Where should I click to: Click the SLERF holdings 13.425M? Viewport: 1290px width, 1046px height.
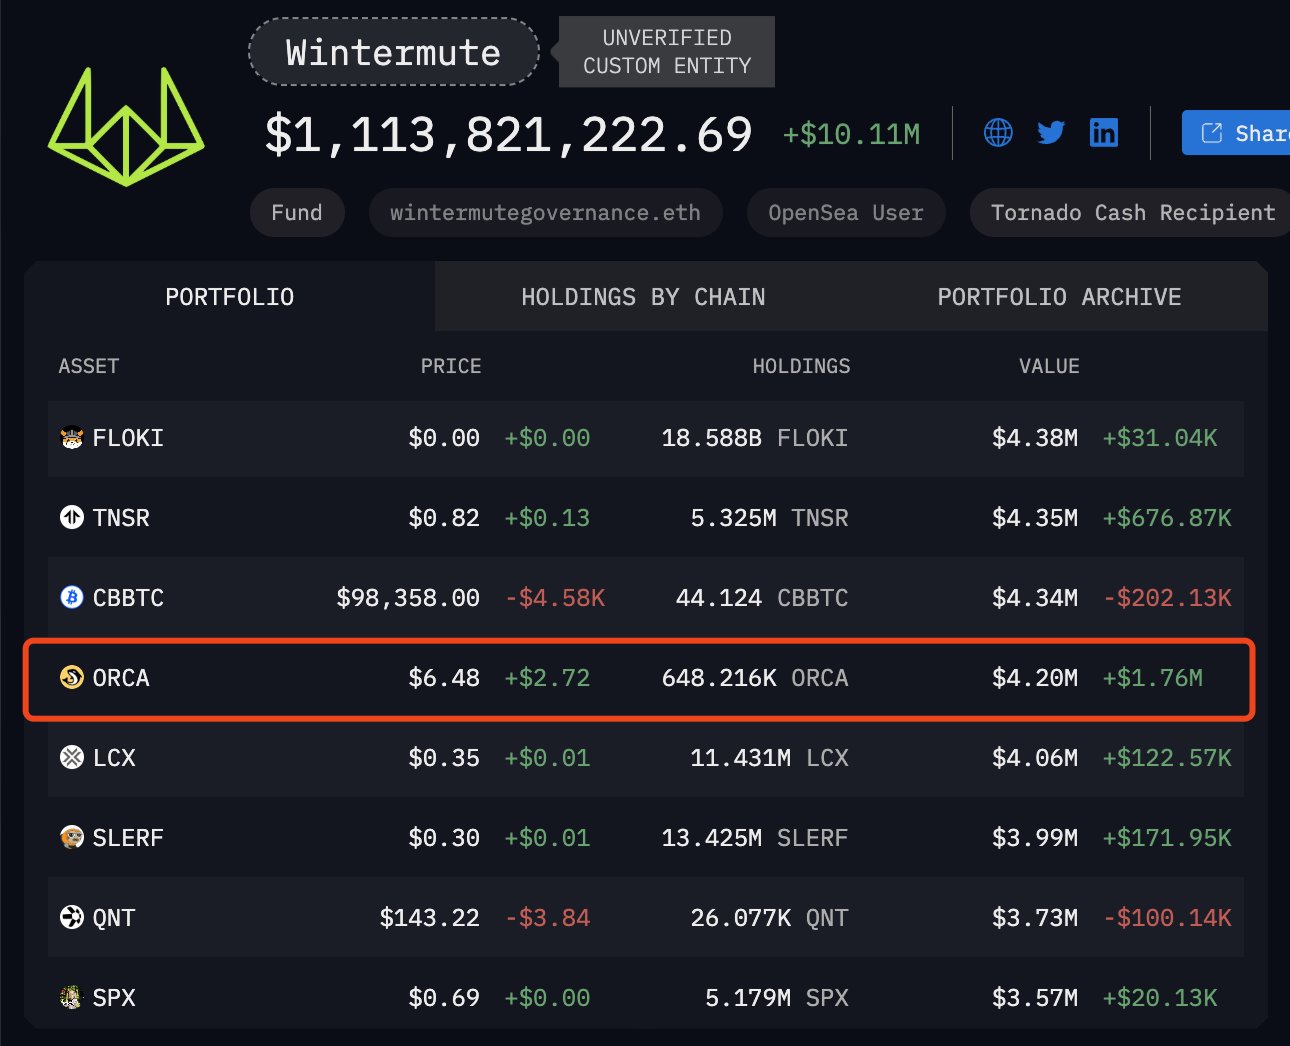click(x=712, y=838)
